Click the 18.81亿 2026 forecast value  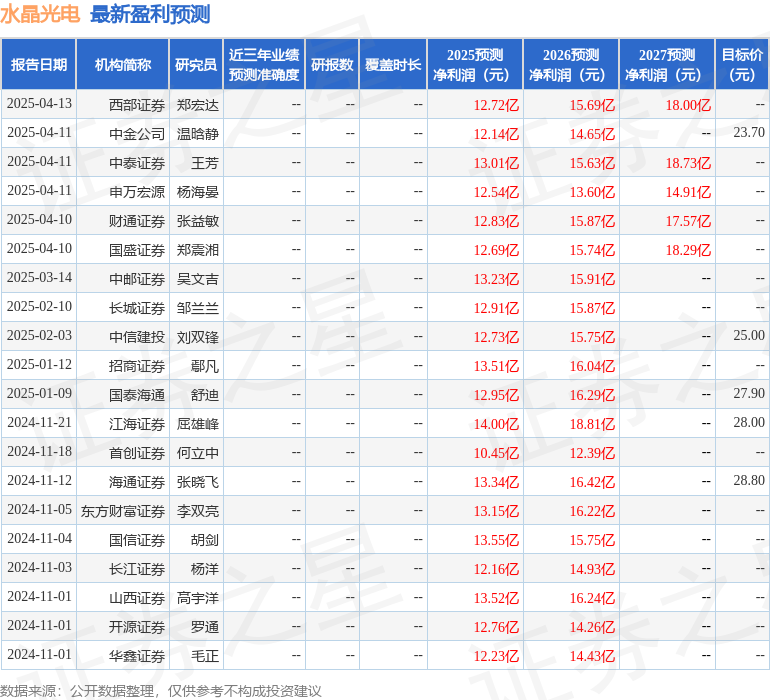coord(592,423)
